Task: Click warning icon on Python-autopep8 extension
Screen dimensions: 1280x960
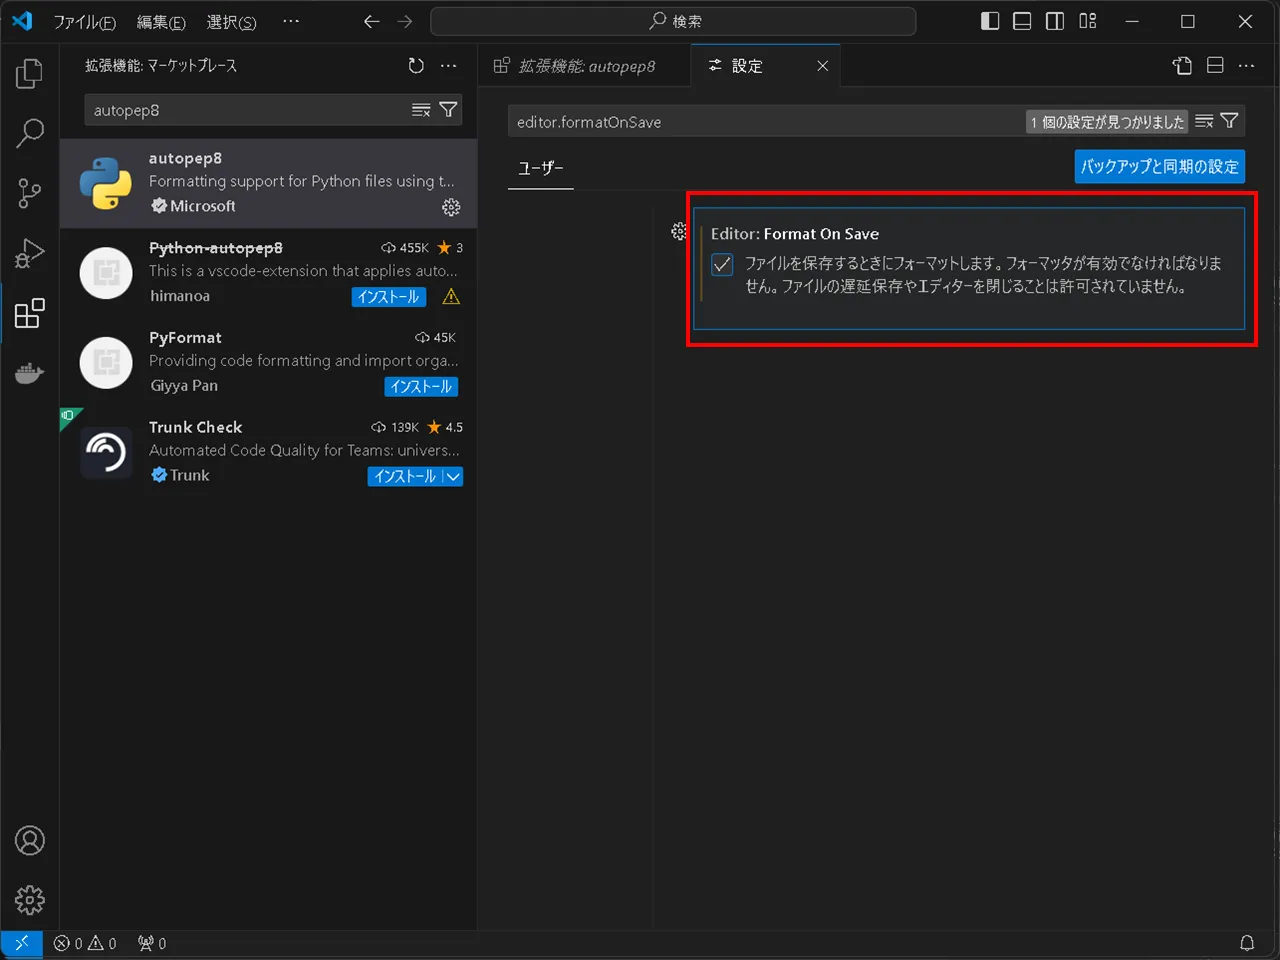Action: coord(451,296)
